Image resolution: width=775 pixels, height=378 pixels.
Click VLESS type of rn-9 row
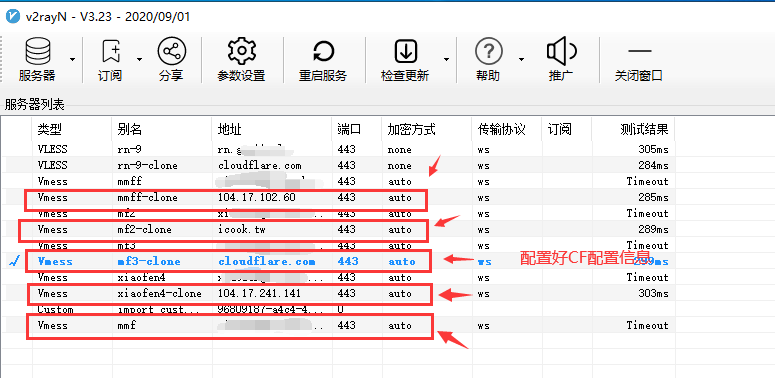pos(52,149)
